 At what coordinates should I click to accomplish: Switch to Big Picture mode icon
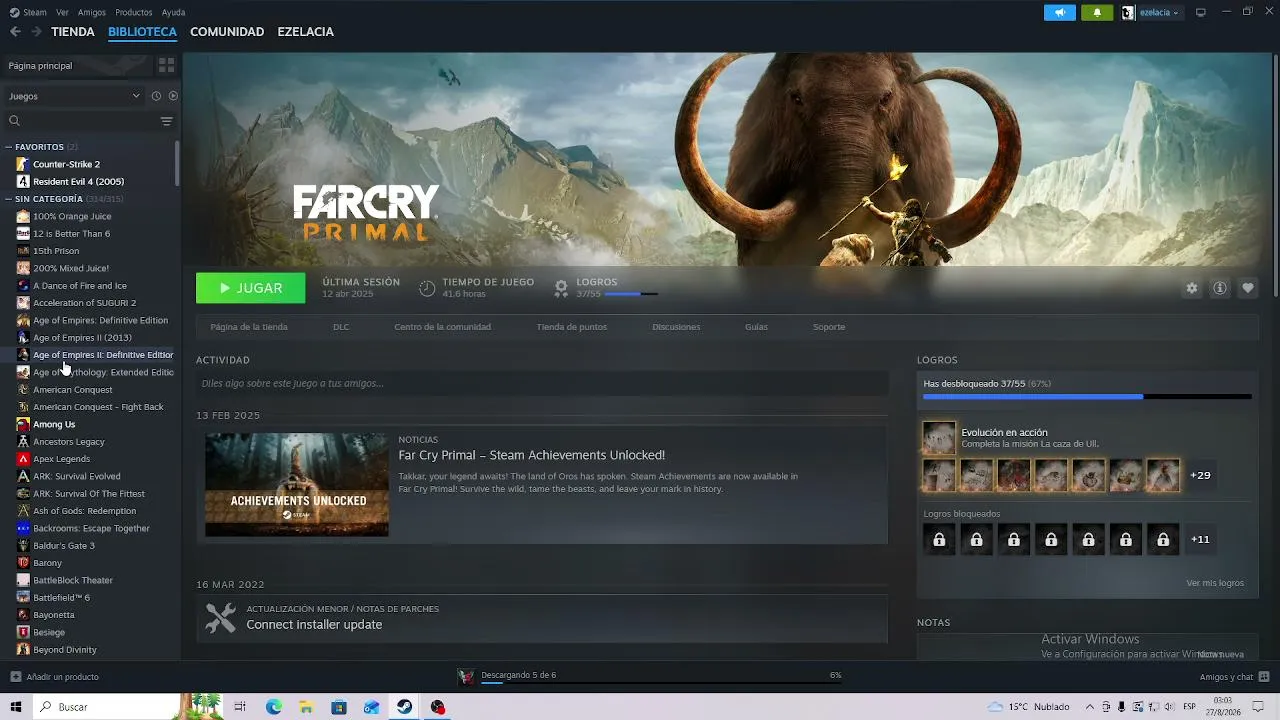tap(1201, 12)
